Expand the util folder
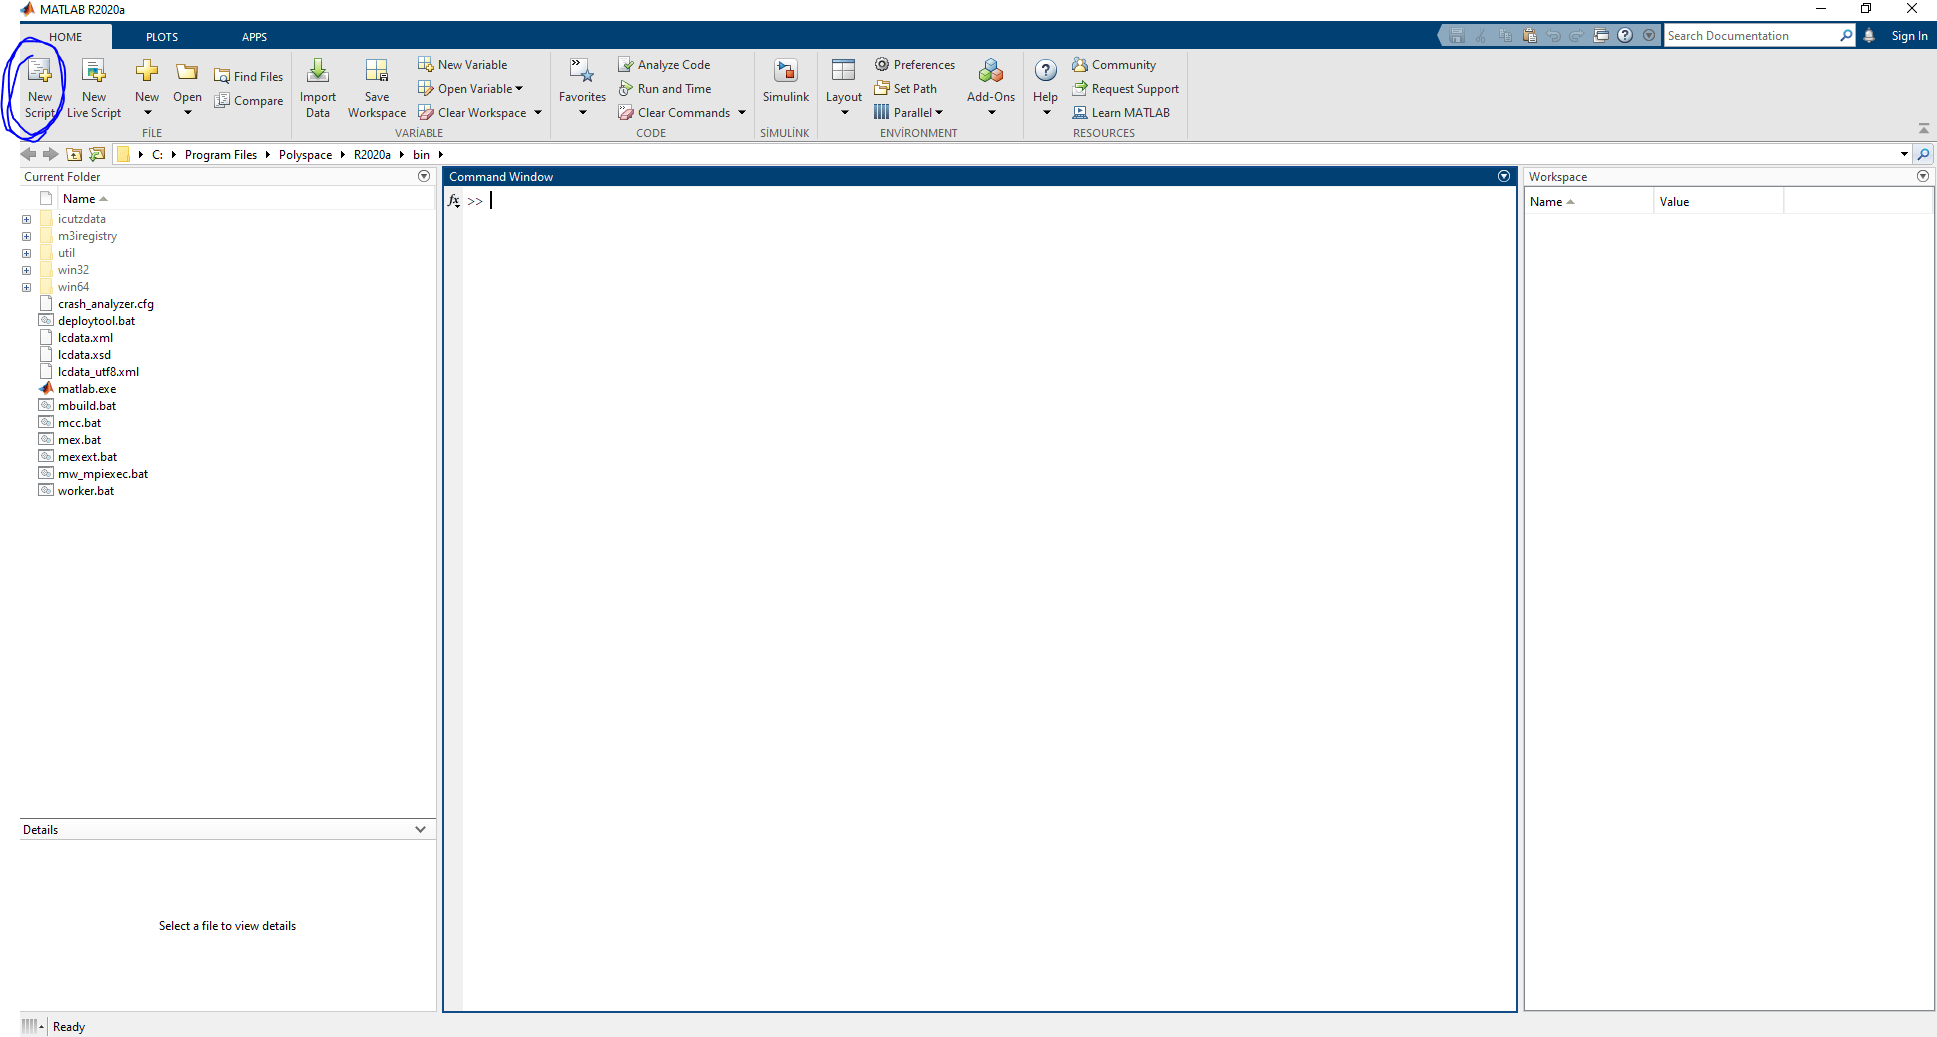 tap(27, 253)
